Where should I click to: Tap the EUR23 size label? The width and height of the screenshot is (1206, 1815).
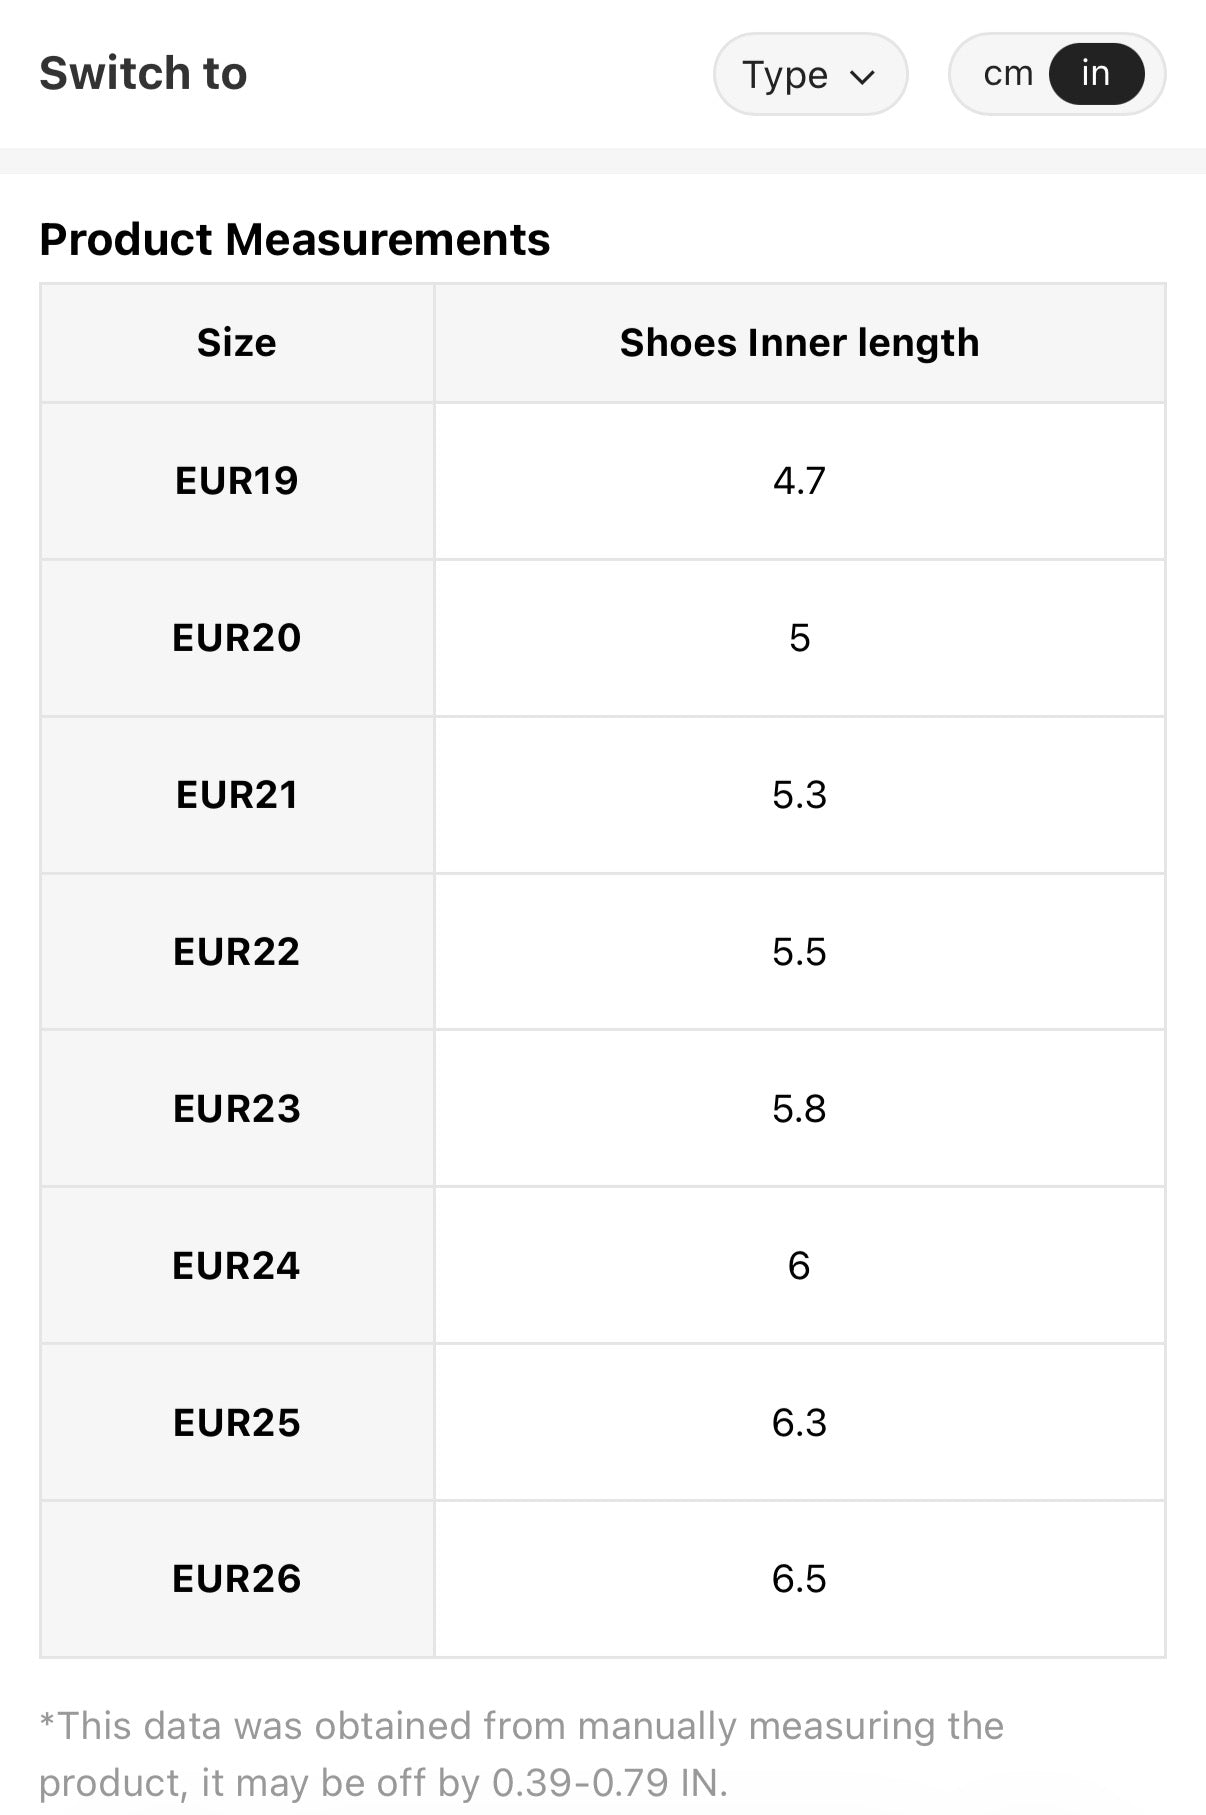point(236,1109)
